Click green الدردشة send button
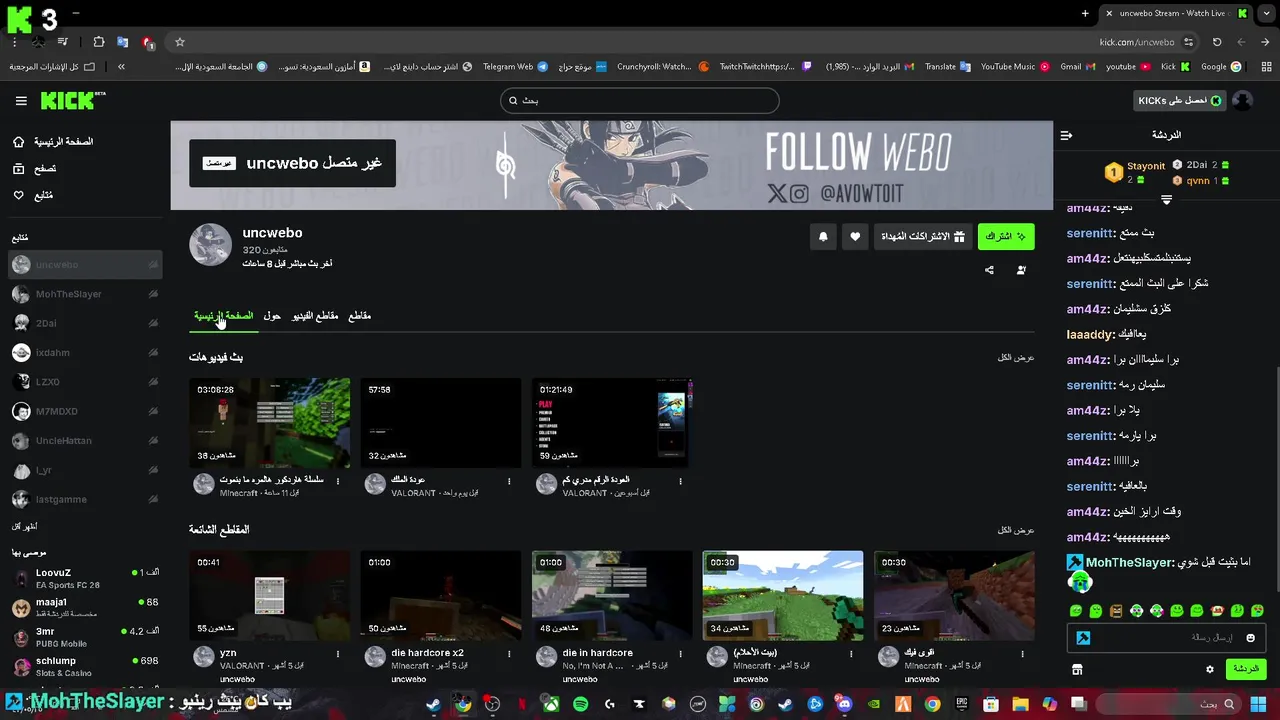Image resolution: width=1280 pixels, height=720 pixels. tap(1245, 669)
